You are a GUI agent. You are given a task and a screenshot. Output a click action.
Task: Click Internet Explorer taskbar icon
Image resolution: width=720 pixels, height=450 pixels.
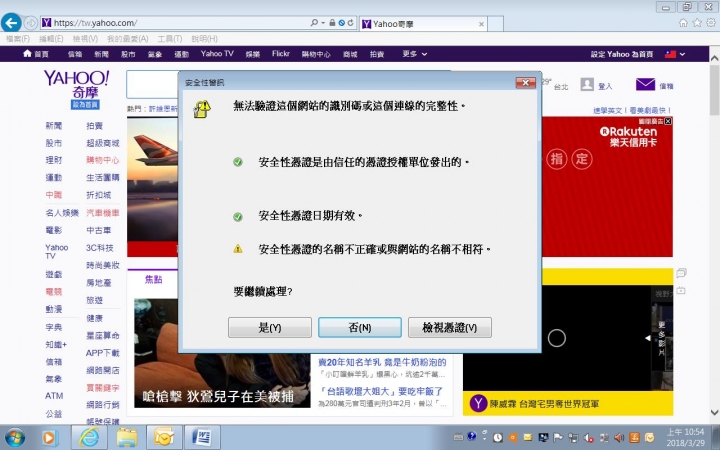pyautogui.click(x=89, y=437)
